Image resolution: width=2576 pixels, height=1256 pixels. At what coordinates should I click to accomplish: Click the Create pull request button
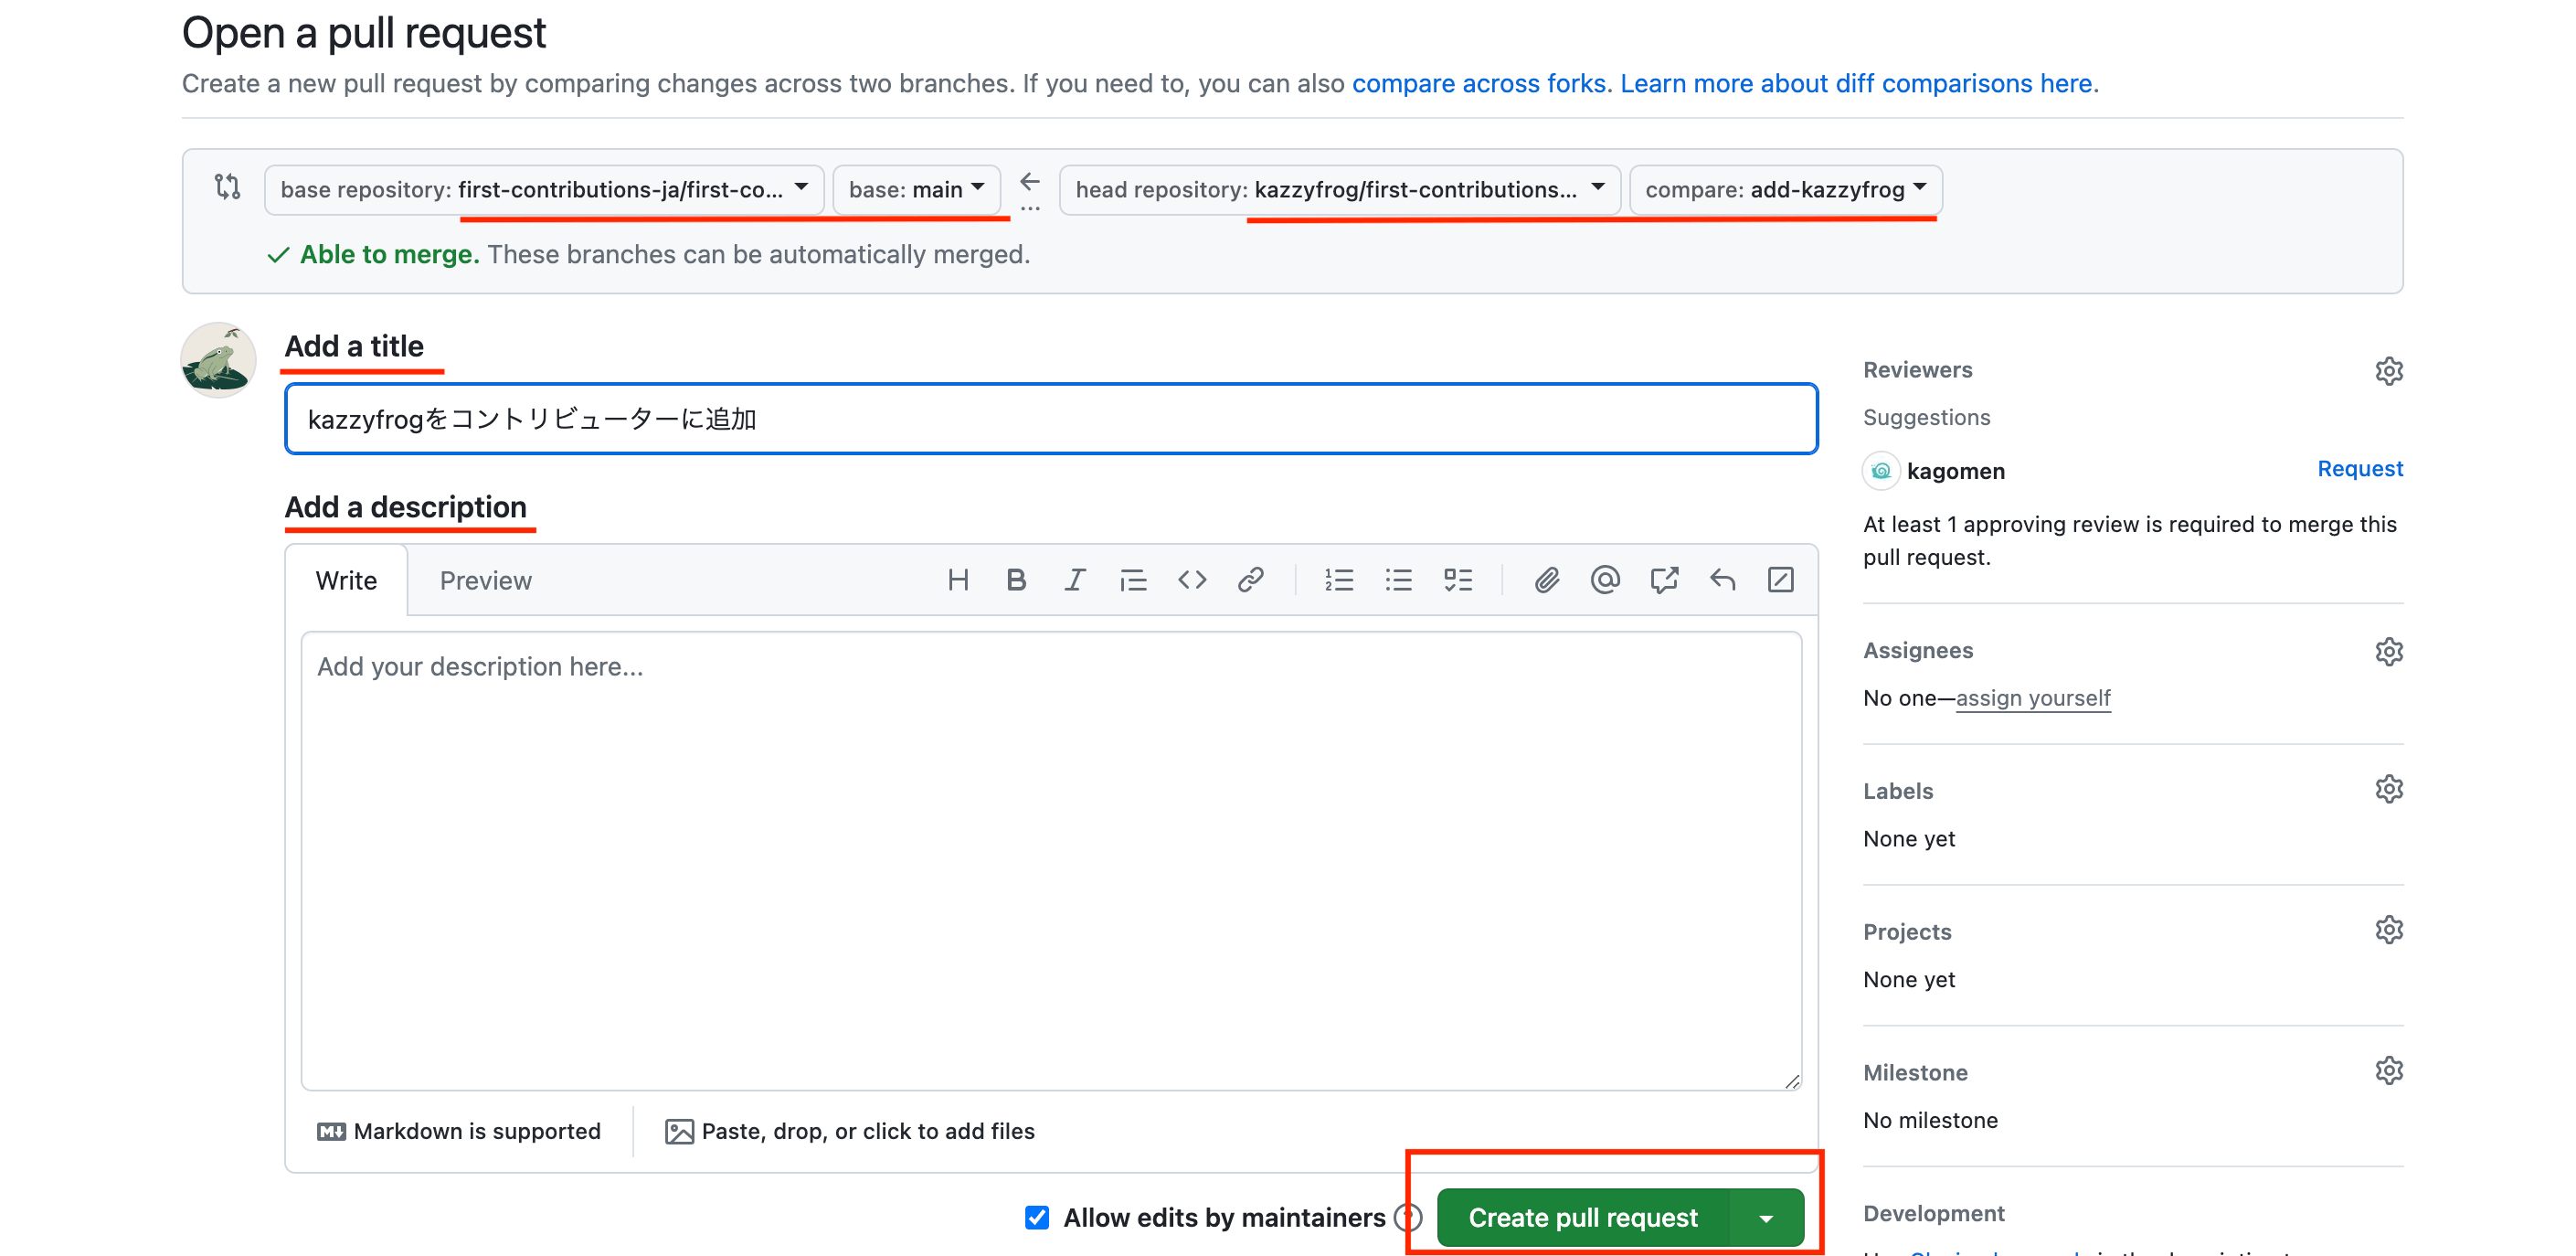point(1582,1217)
